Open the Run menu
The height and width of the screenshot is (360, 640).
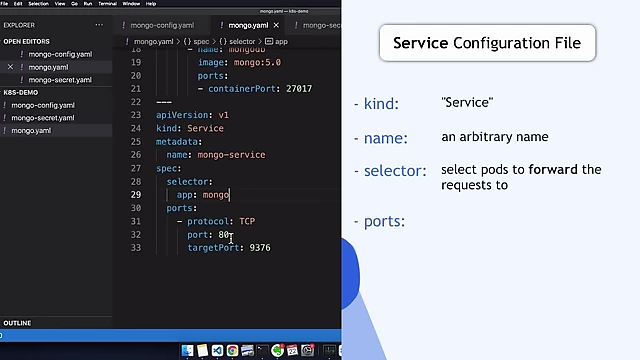[88, 4]
